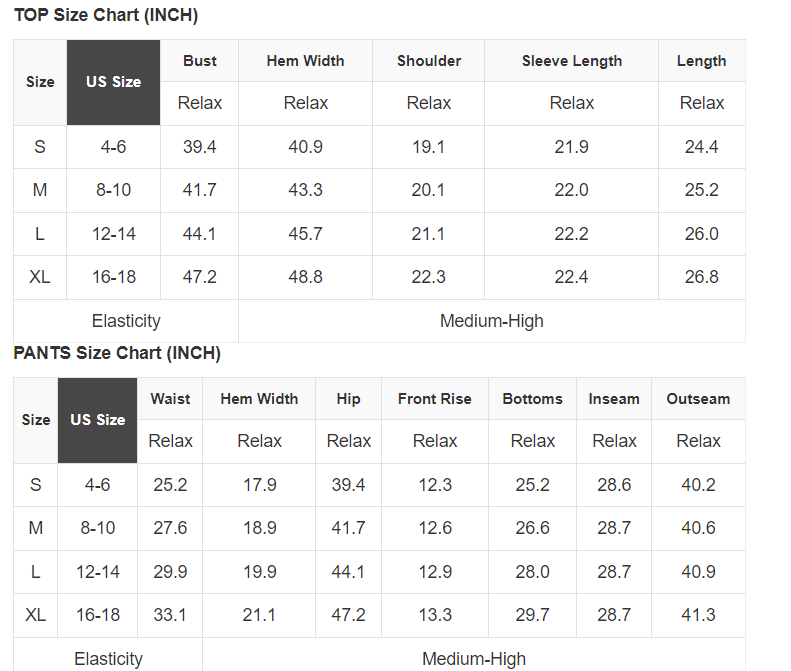Click the Front Rise column header

pyautogui.click(x=434, y=399)
